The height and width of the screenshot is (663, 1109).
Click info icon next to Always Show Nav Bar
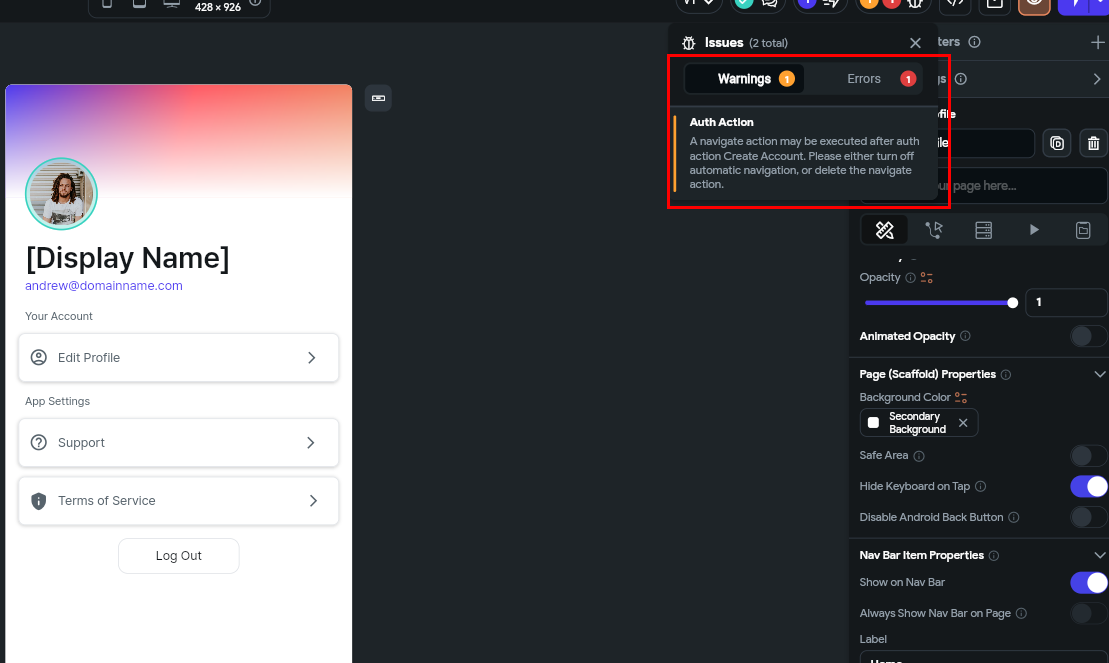tap(1021, 613)
